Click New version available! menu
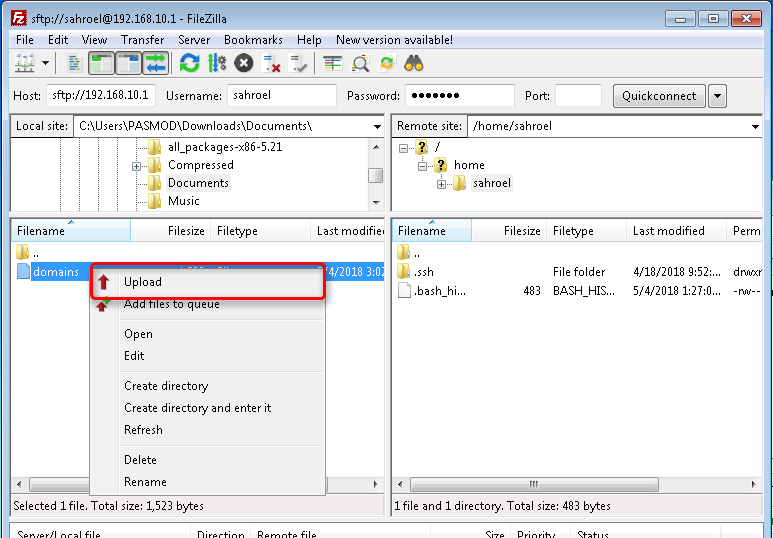773x538 pixels. [394, 40]
